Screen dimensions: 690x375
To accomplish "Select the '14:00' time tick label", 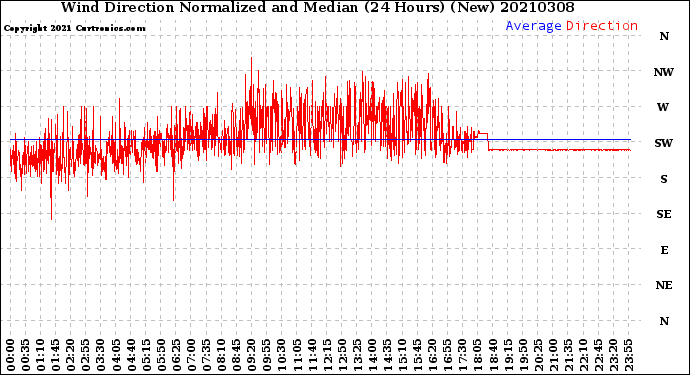I will point(372,355).
